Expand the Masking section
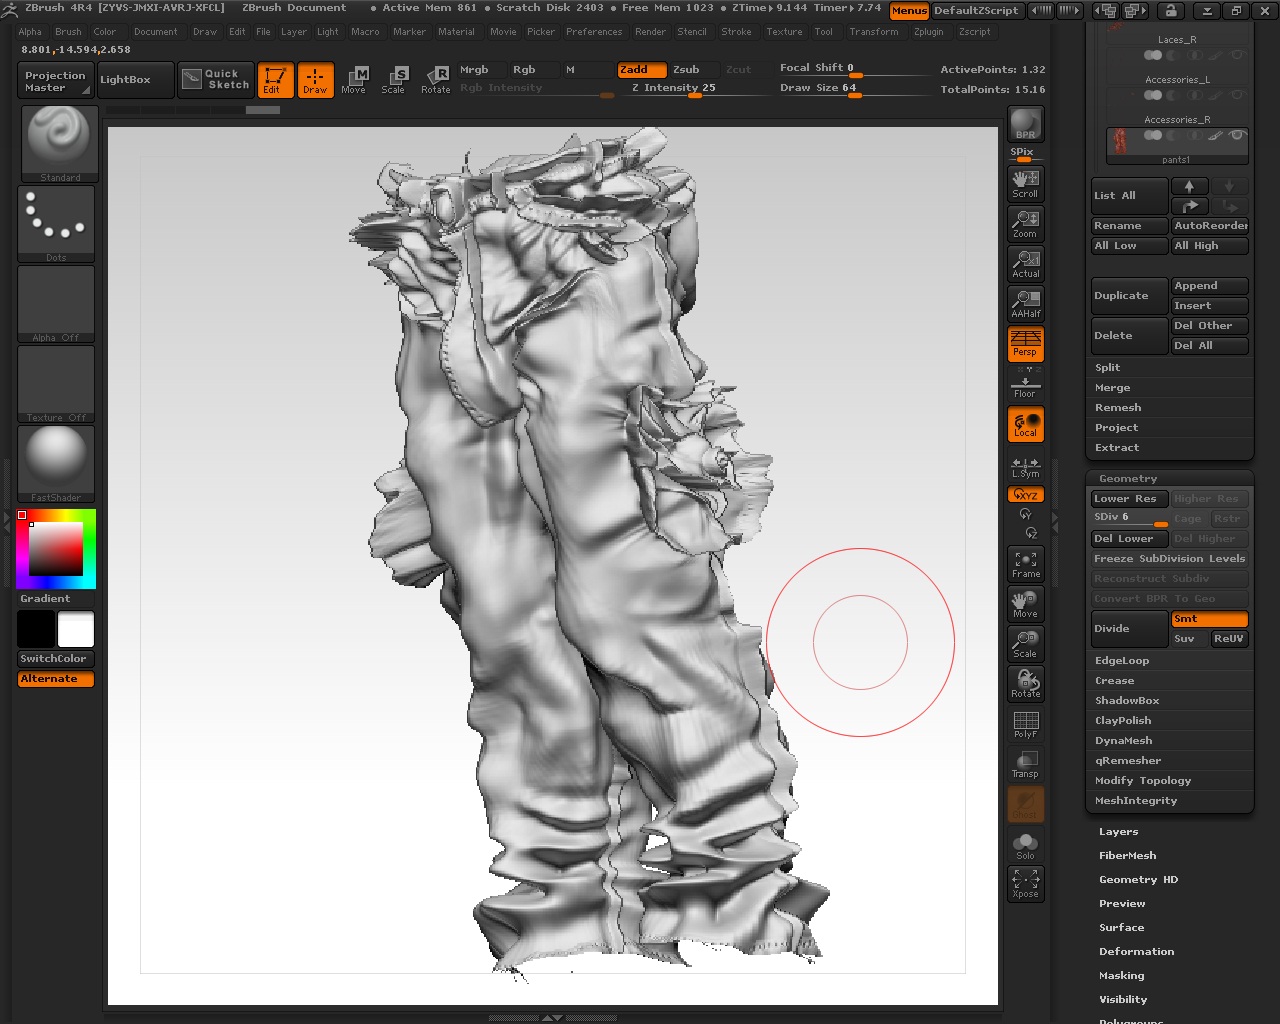 (x=1121, y=975)
